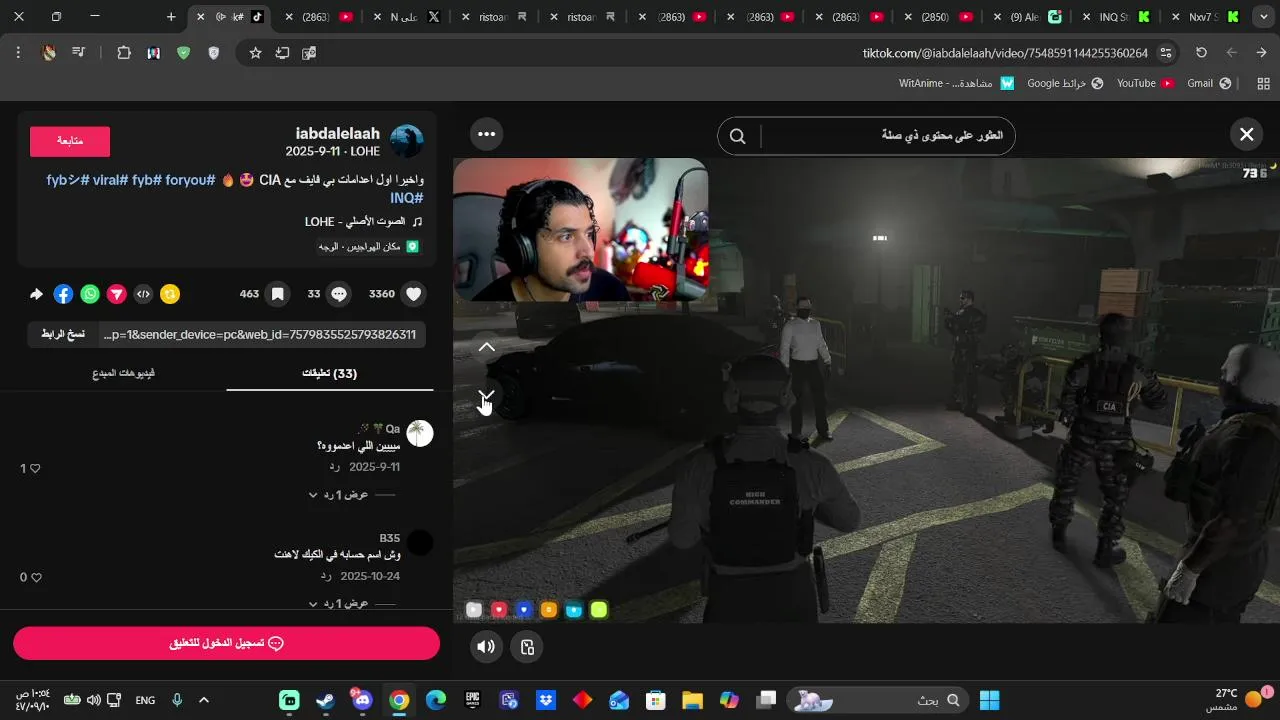1280x720 pixels.
Task: Click the #INQ hashtag
Action: click(x=407, y=198)
